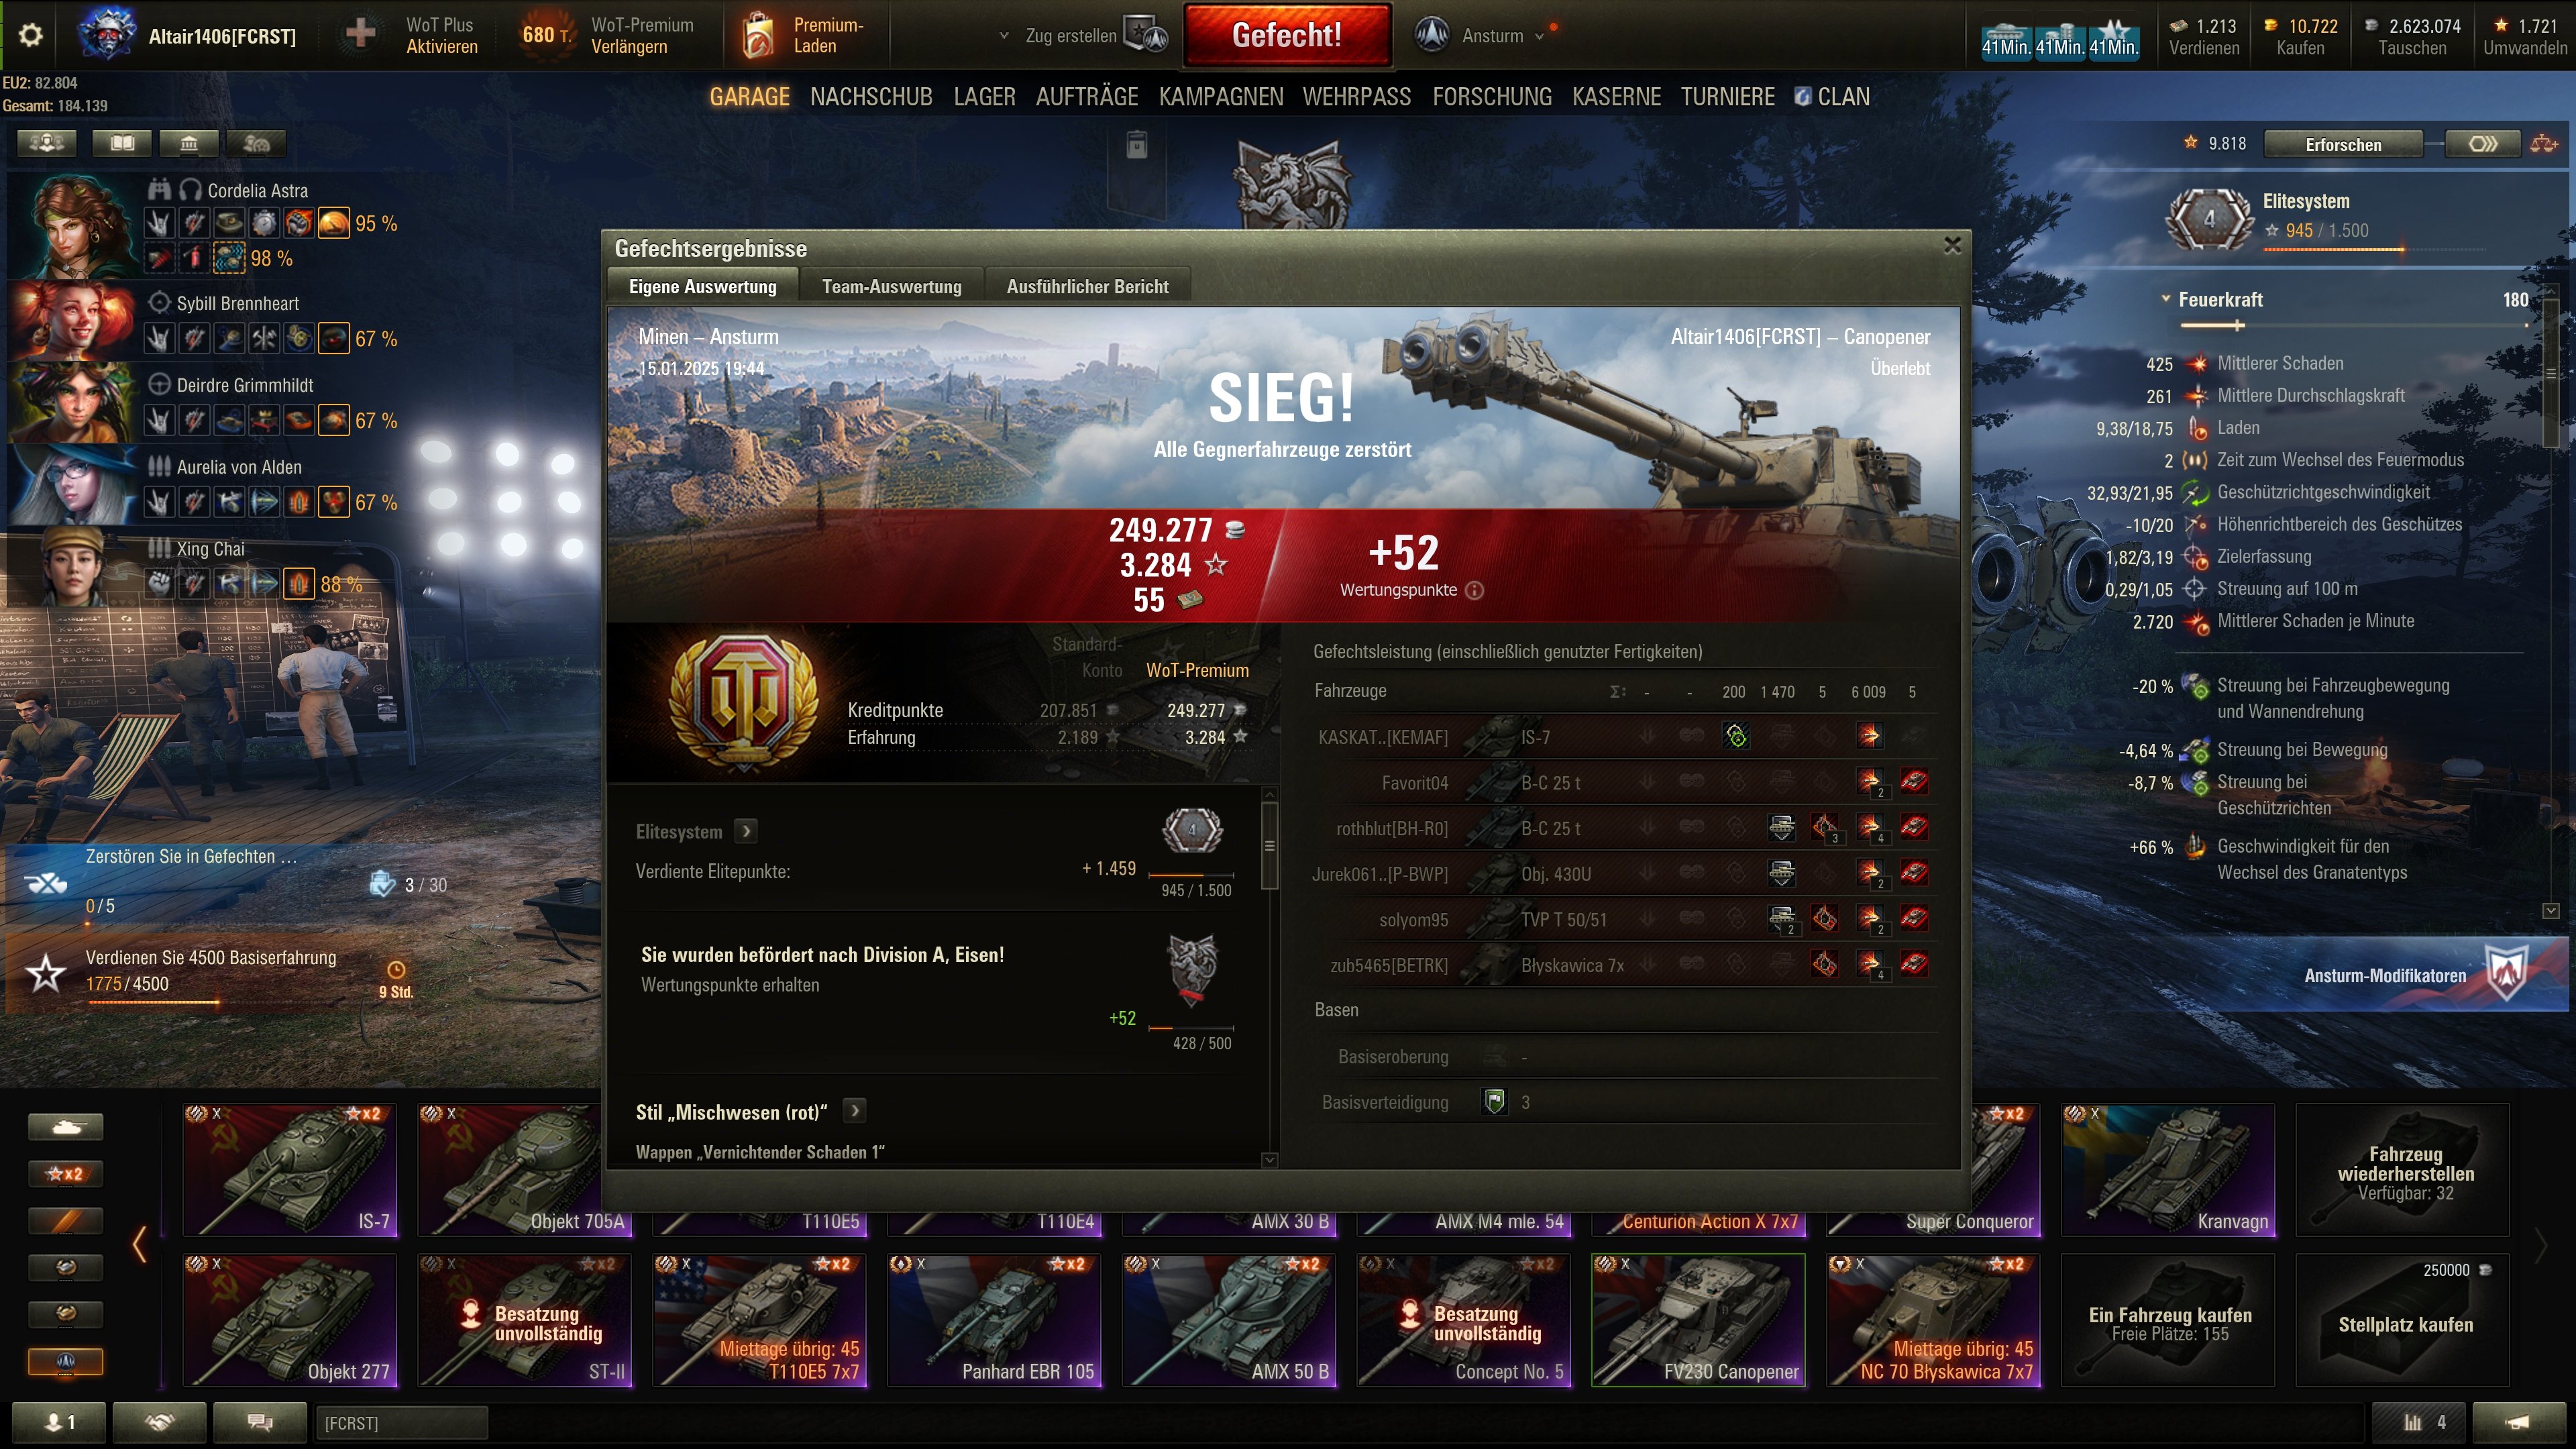Select the AMX 50 B vehicle thumbnail
This screenshot has height=1449, width=2576.
[1229, 1320]
